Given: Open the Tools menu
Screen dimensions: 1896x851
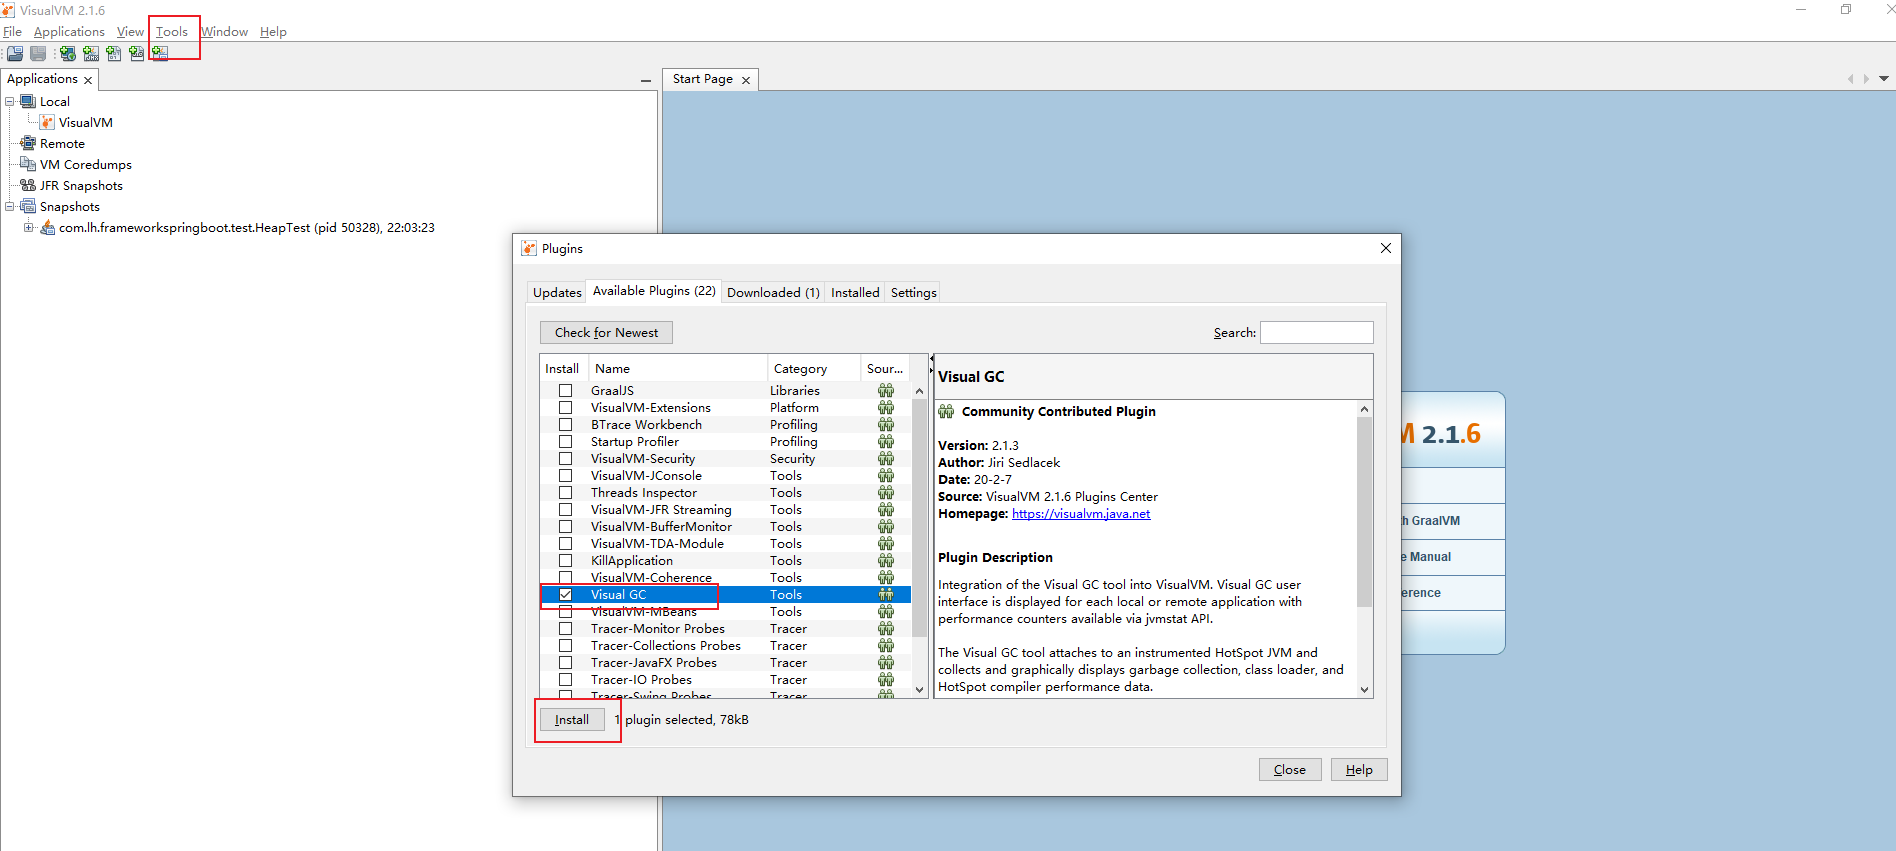Looking at the screenshot, I should [172, 32].
